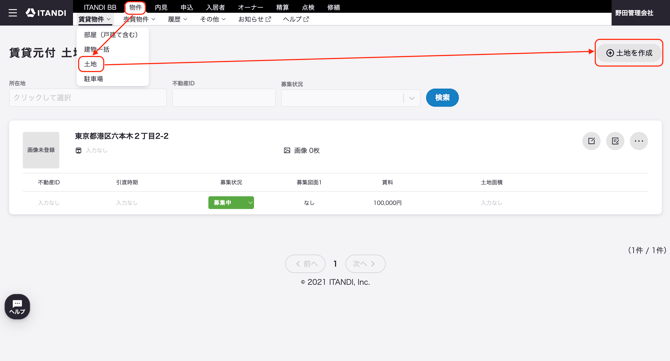The image size is (670, 361).
Task: Click the image icon next to 画像 0枚
Action: (x=287, y=150)
